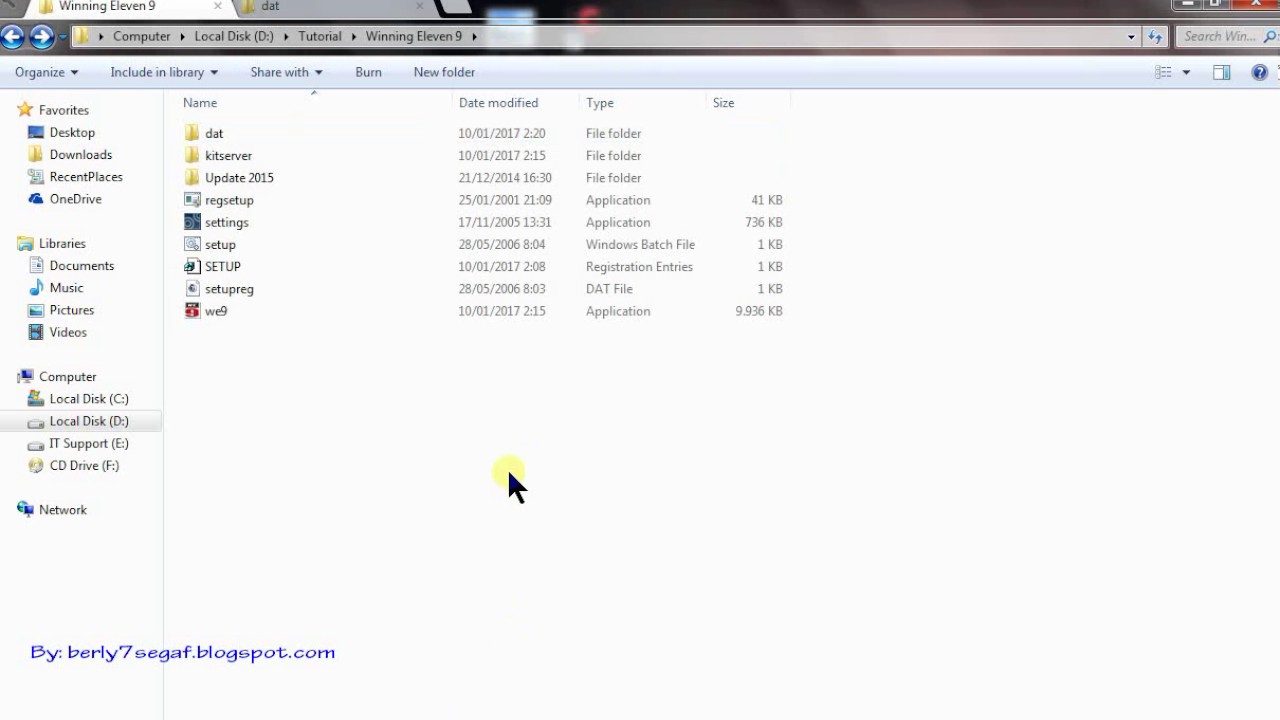Click the CD Drive (F:) disc icon
1280x720 pixels.
(36, 465)
